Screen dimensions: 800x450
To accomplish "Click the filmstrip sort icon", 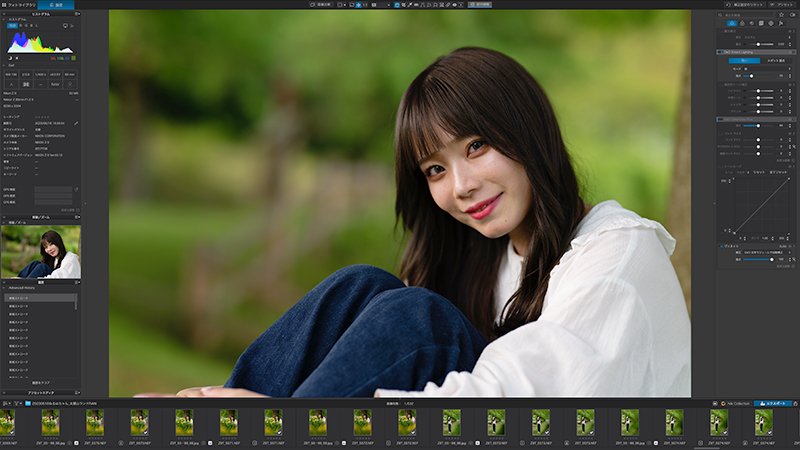I will pos(5,403).
